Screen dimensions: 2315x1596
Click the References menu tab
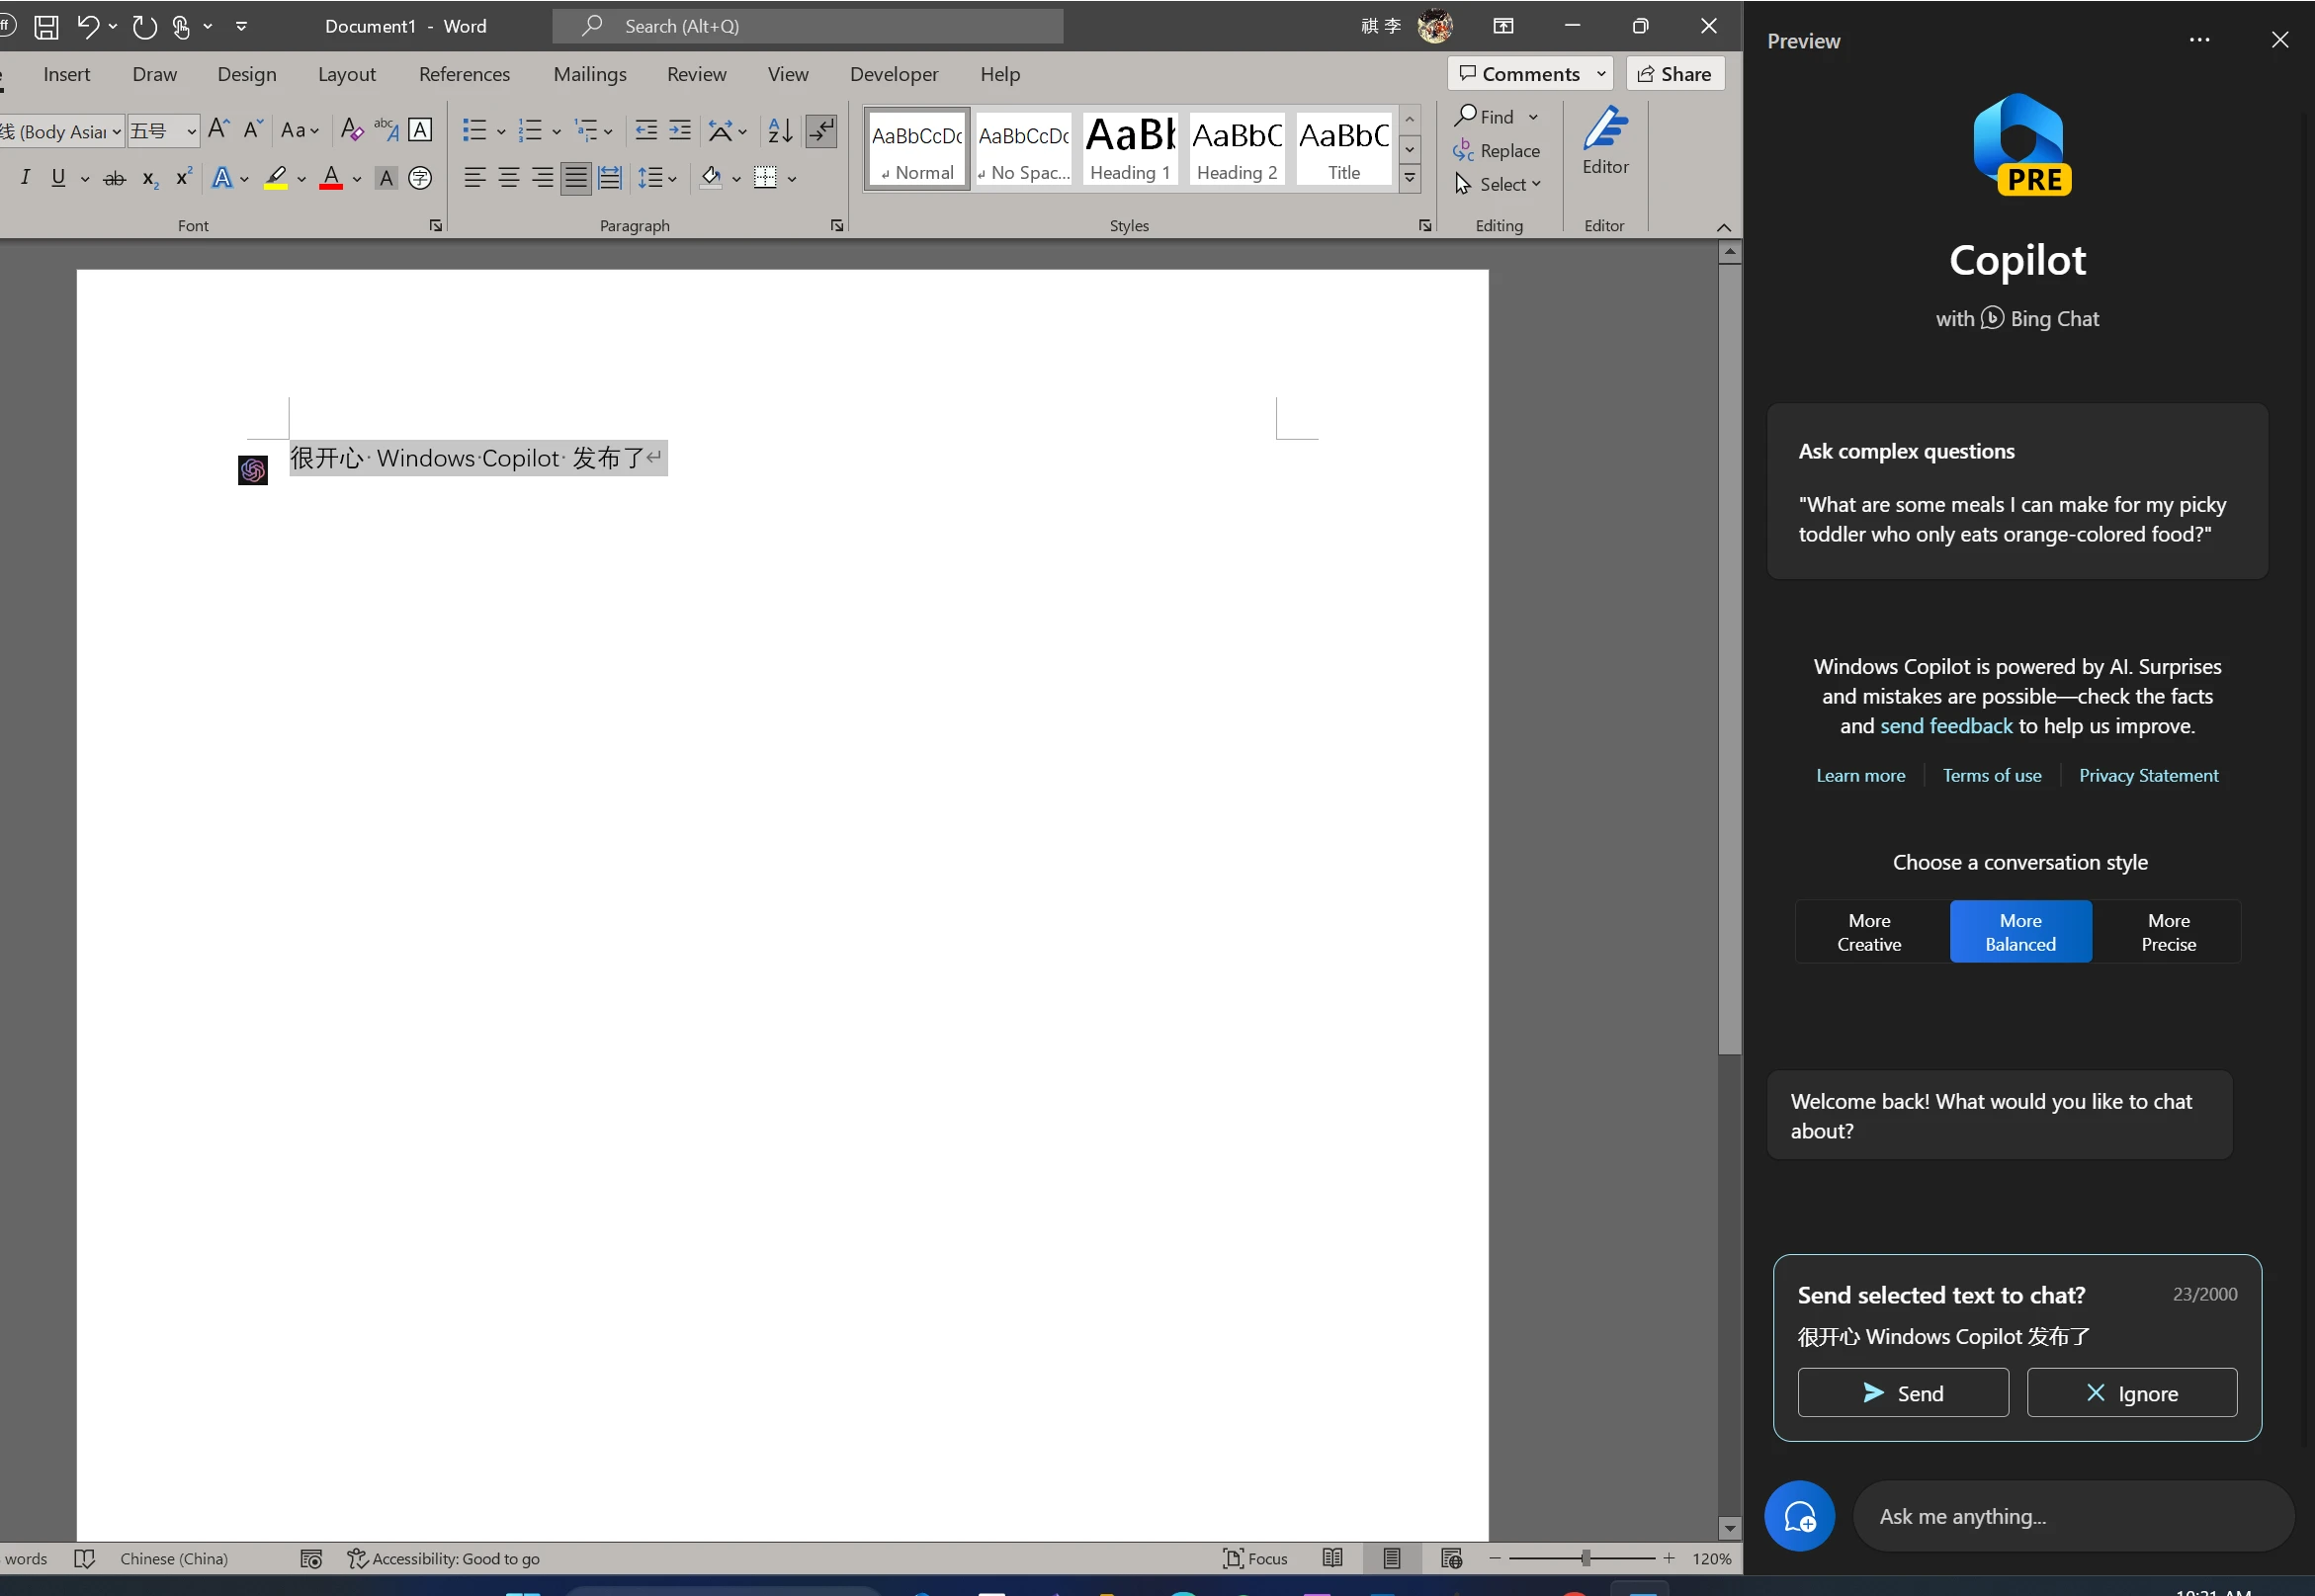pos(465,74)
